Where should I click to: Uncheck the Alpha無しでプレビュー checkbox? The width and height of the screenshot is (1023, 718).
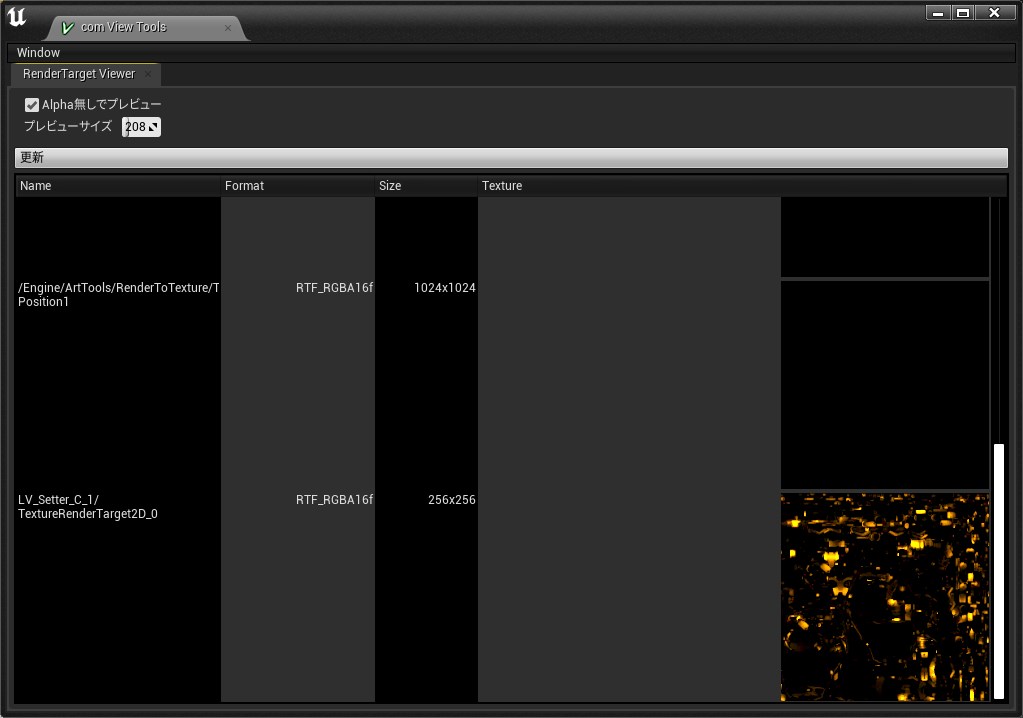point(32,105)
